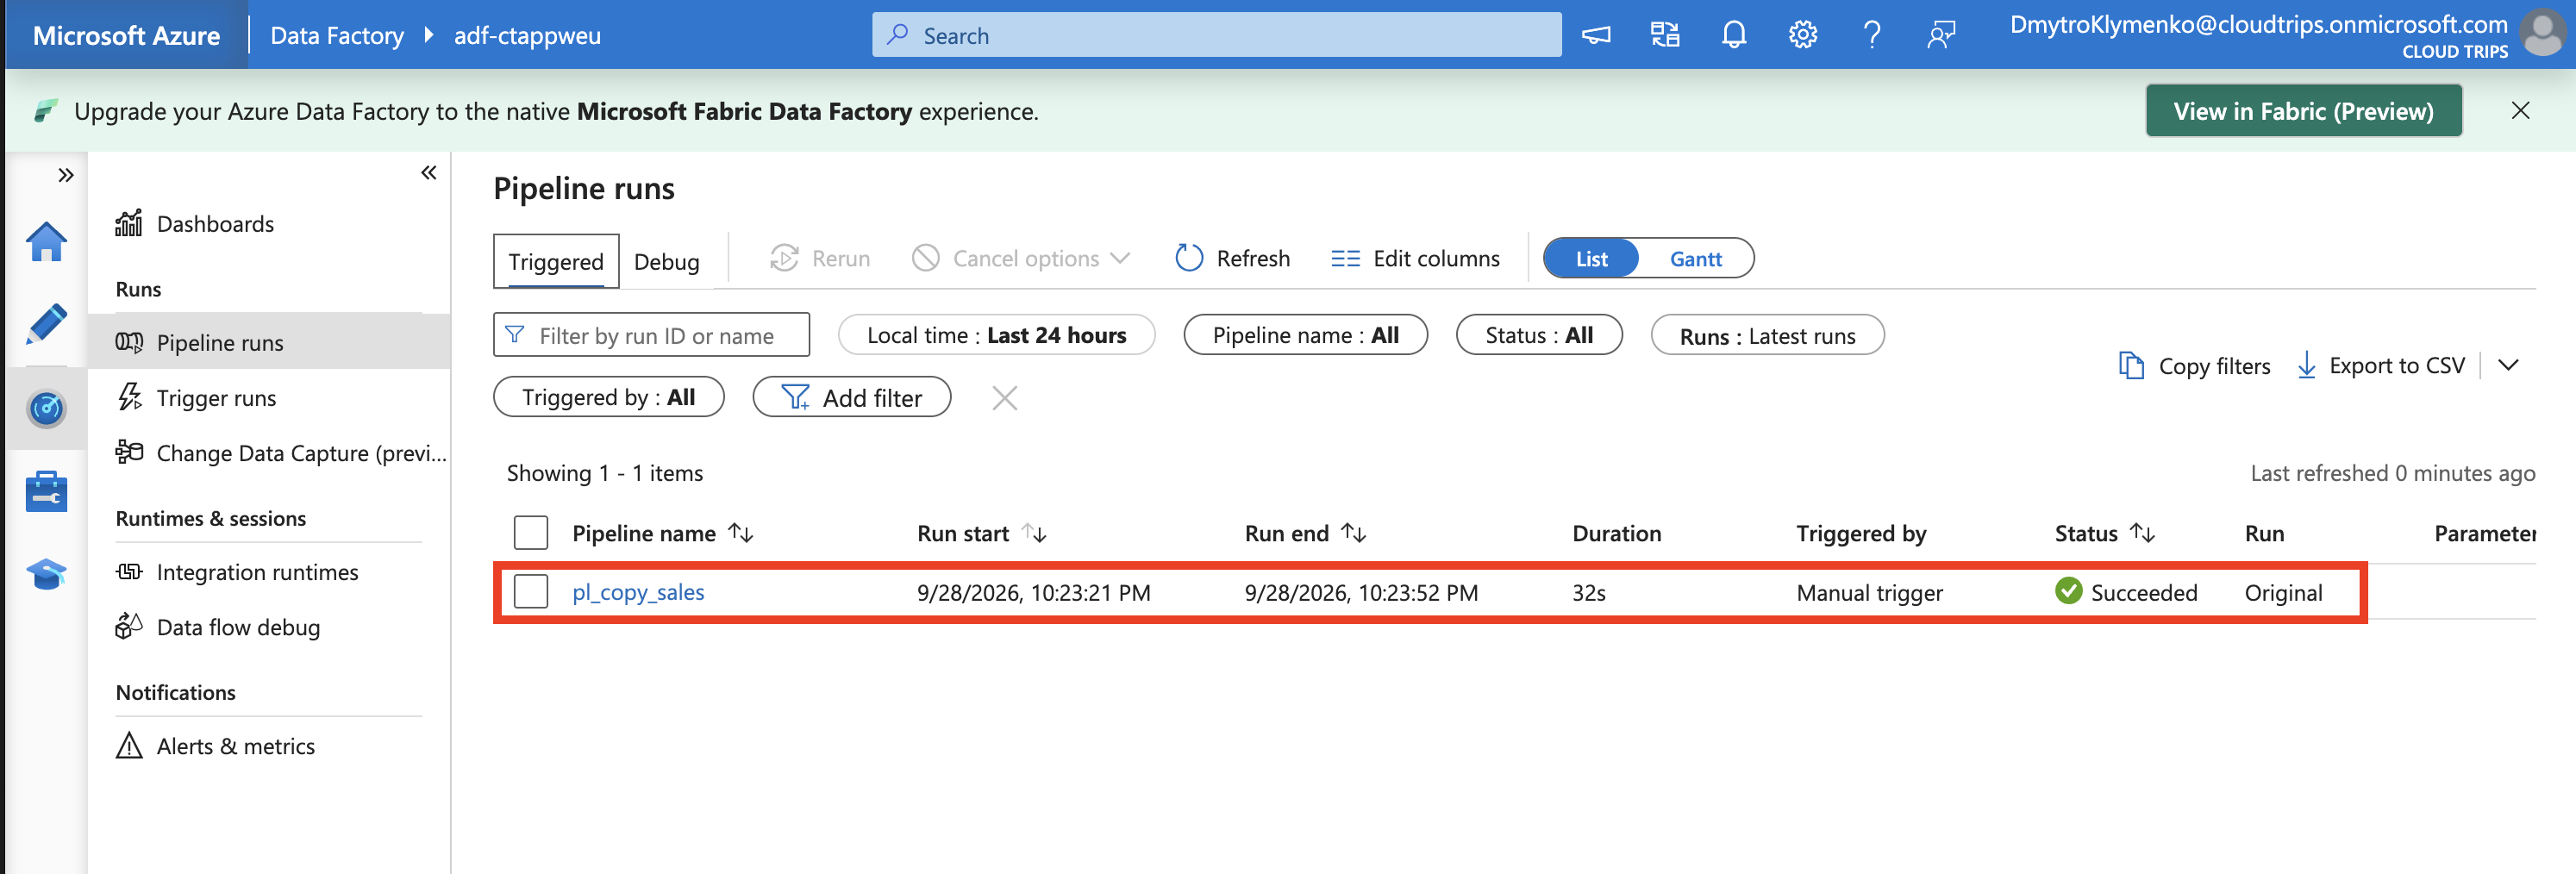Image resolution: width=2576 pixels, height=874 pixels.
Task: Click the Run end 10:23:52 PM cell
Action: (1361, 592)
